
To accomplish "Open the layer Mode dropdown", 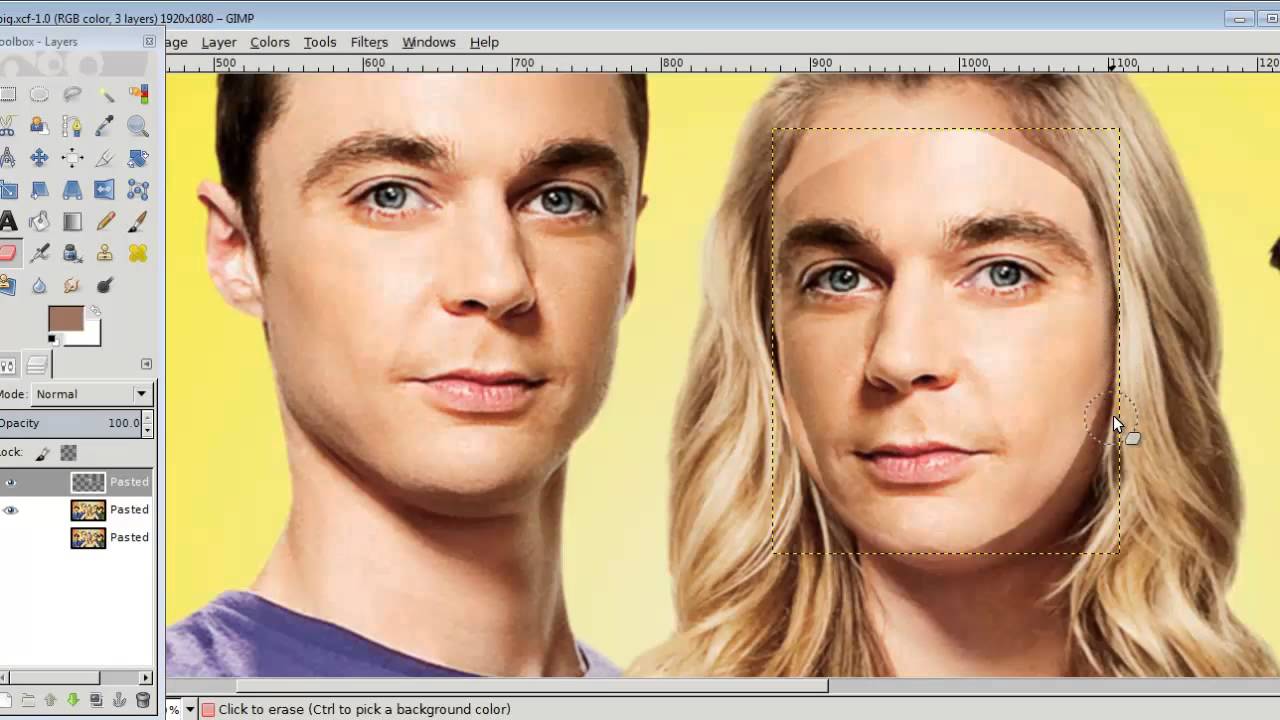I will pyautogui.click(x=90, y=394).
